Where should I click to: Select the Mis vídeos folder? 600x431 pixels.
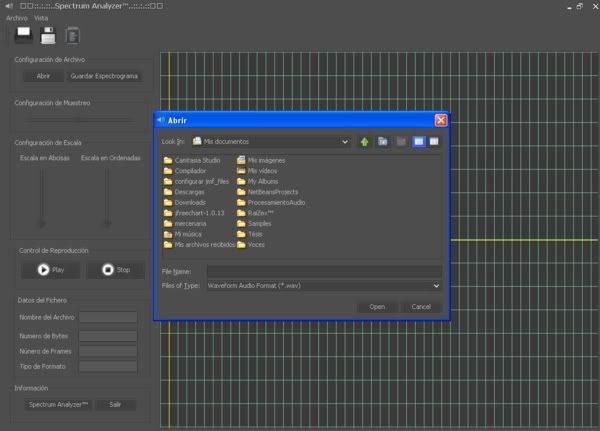257,171
